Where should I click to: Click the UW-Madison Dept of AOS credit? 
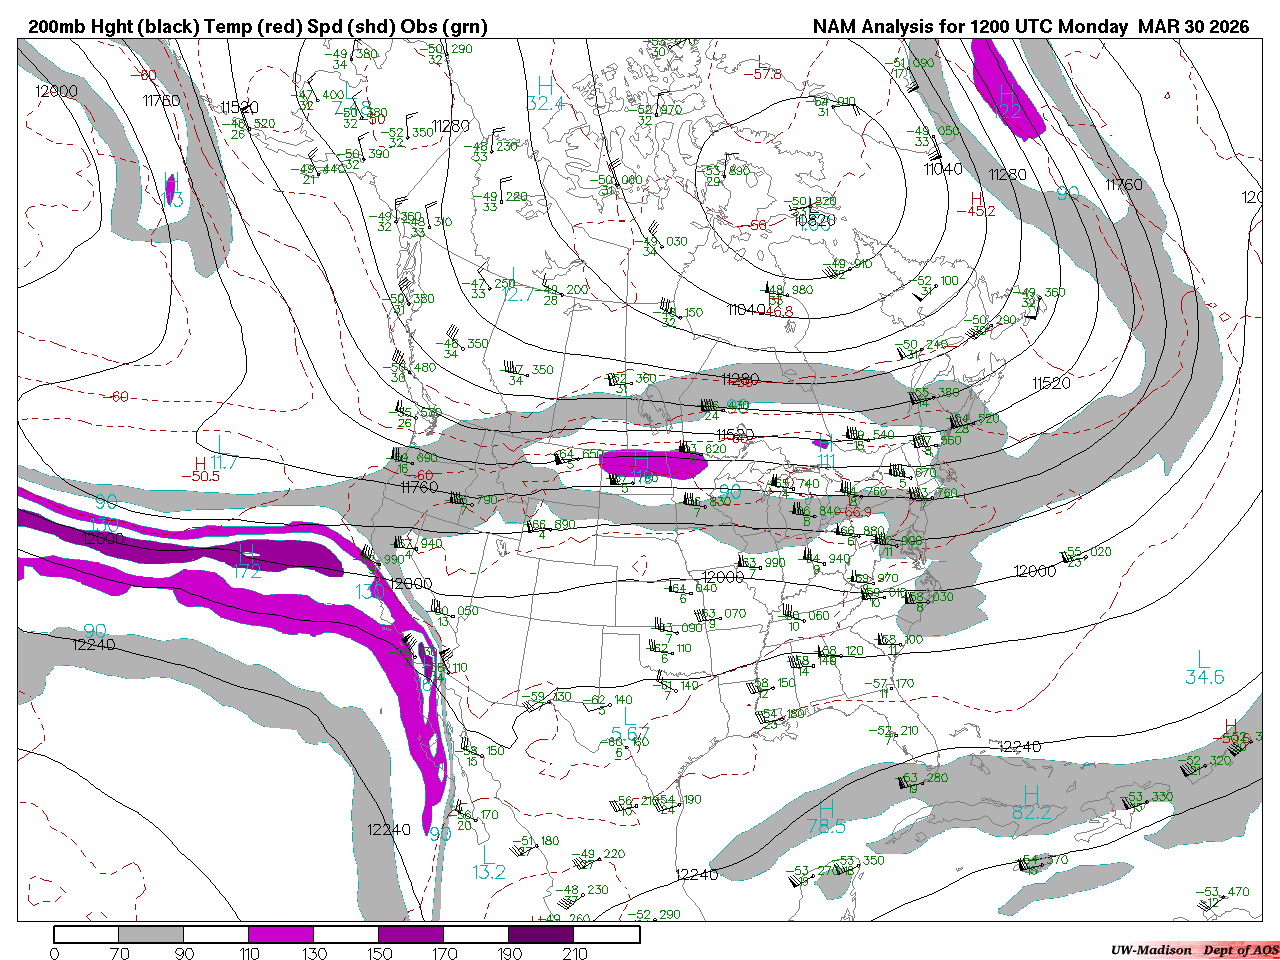(1194, 950)
